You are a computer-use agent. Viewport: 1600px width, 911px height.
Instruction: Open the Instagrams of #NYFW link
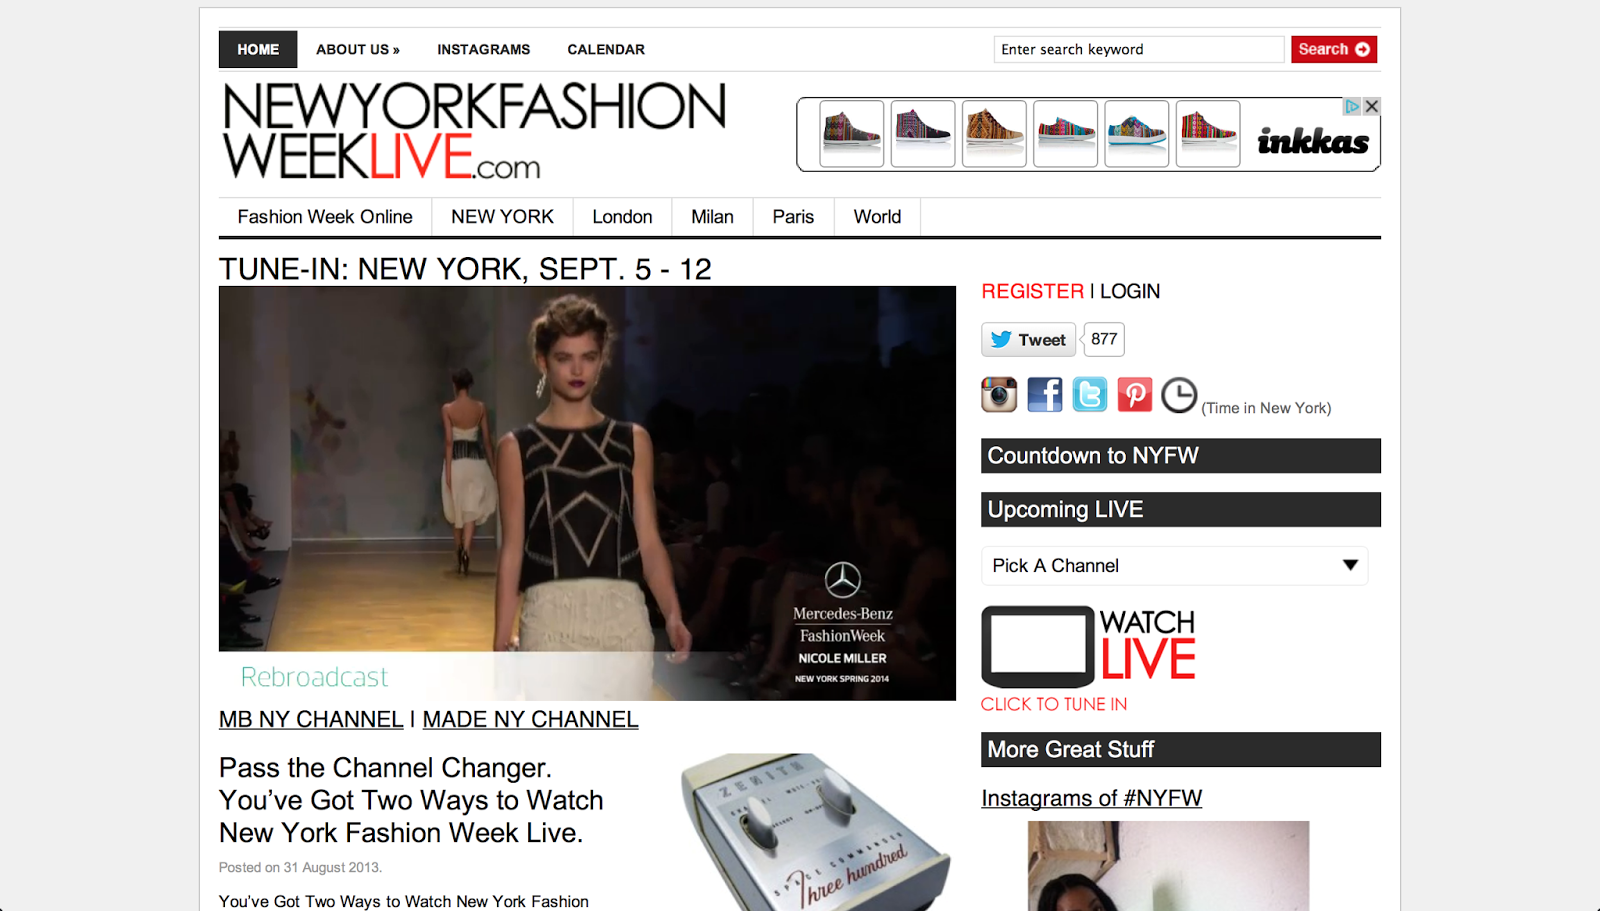point(1091,798)
